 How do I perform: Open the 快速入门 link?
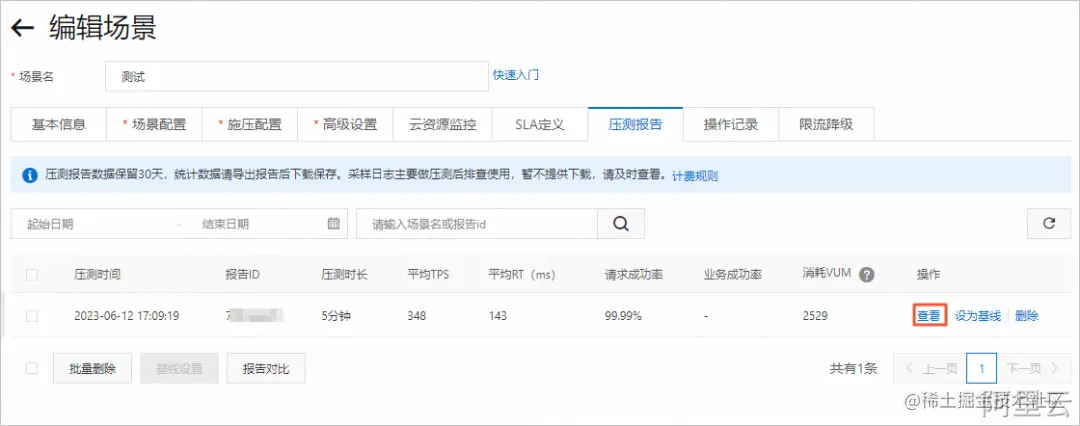click(516, 74)
